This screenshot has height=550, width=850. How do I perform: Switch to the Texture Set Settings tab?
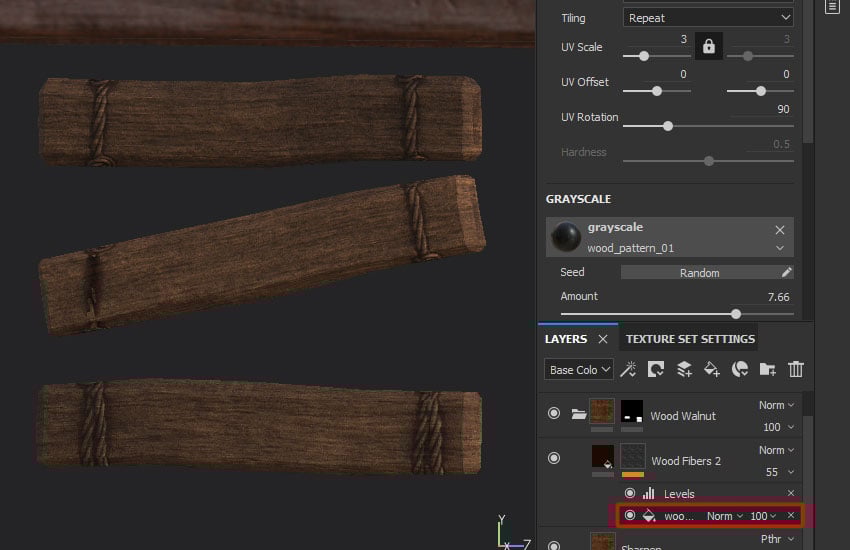click(690, 339)
